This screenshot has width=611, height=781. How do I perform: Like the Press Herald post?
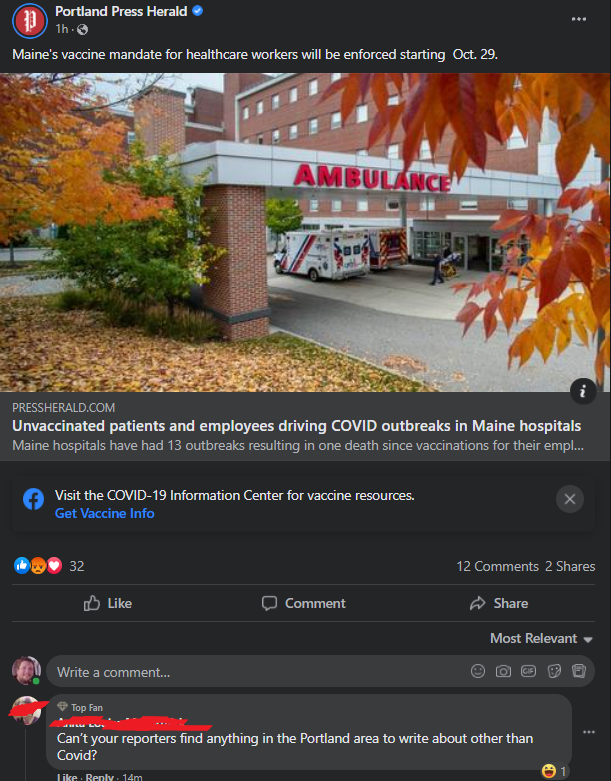(x=108, y=603)
